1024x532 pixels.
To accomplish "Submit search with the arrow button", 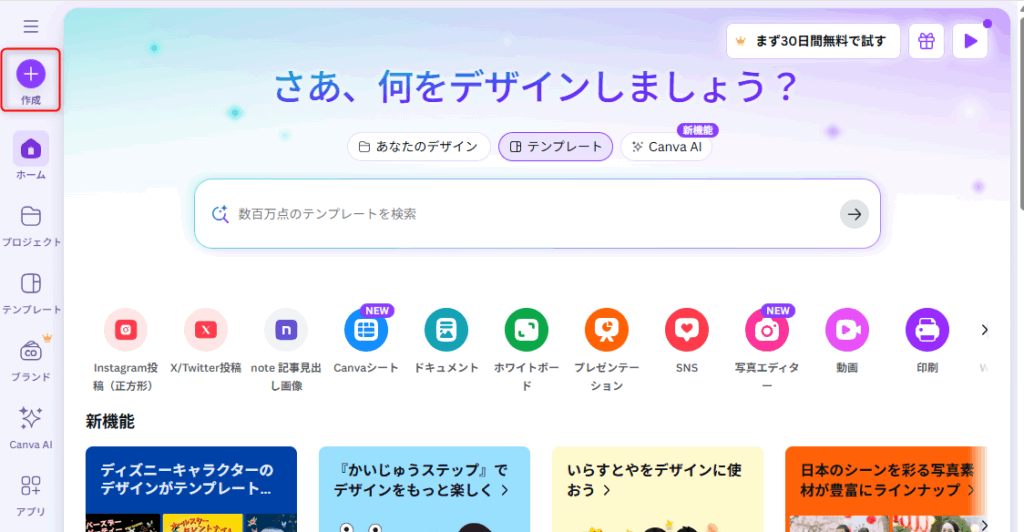I will tap(854, 214).
